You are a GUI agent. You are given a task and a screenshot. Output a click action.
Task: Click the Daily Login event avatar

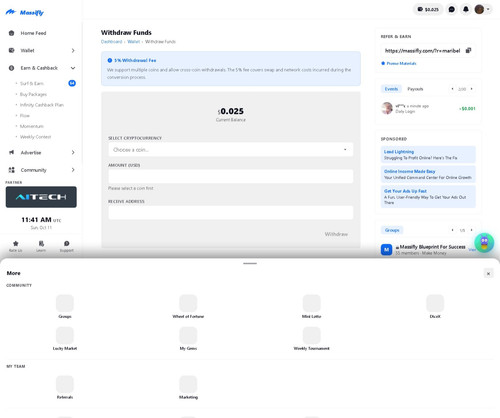[387, 108]
